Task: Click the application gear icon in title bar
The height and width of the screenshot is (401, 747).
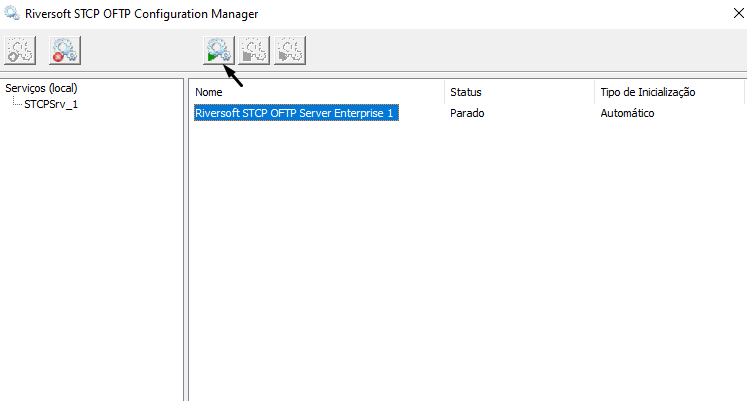Action: point(12,13)
